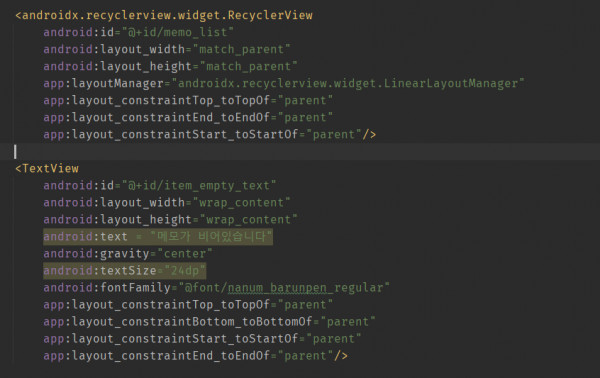Screen dimensions: 600x378
Task: Place cursor on the empty line above TextView
Action: 300,152
